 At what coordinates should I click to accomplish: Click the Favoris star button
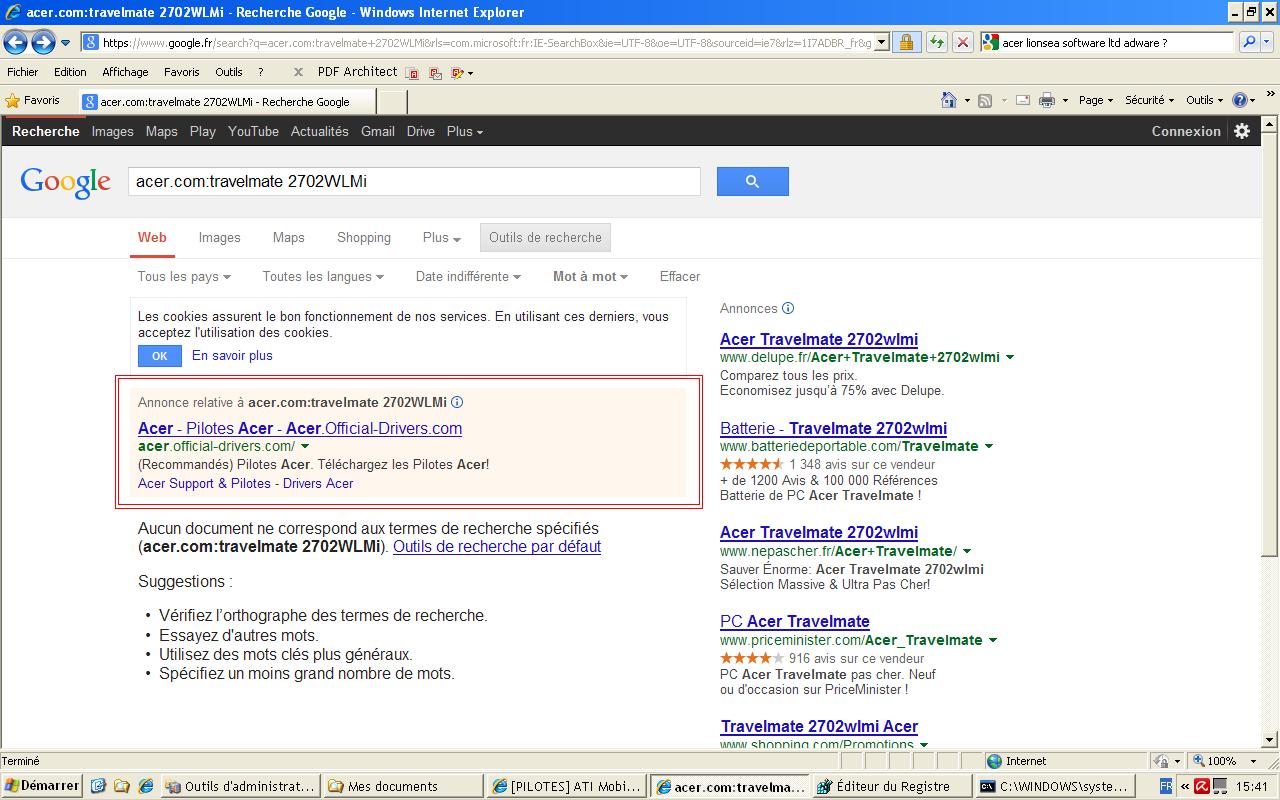pos(33,101)
